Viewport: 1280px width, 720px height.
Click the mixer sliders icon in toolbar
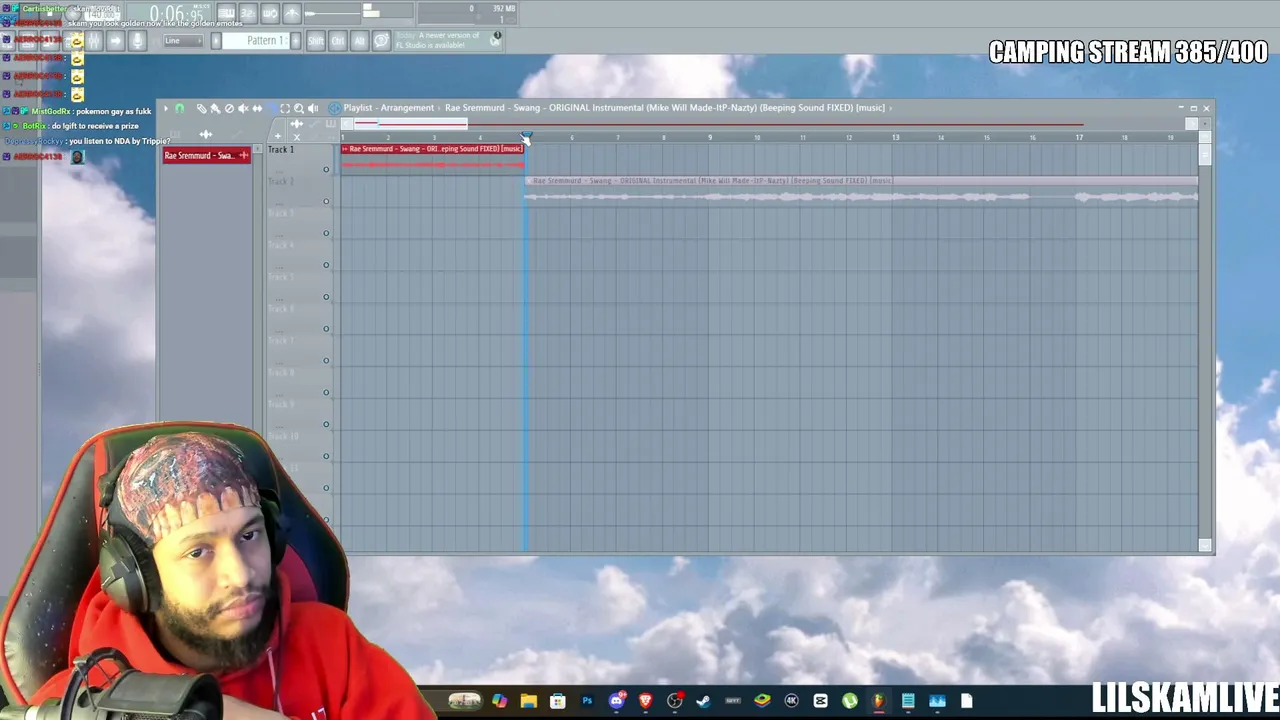tap(93, 41)
